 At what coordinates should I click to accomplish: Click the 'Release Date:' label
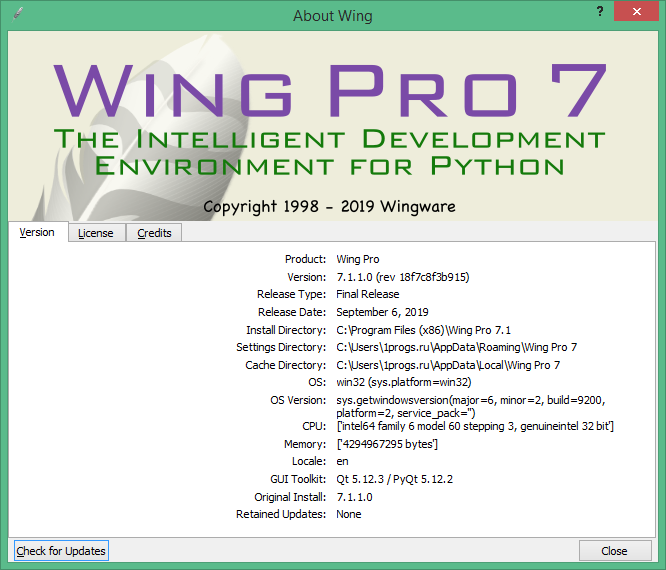pos(292,312)
